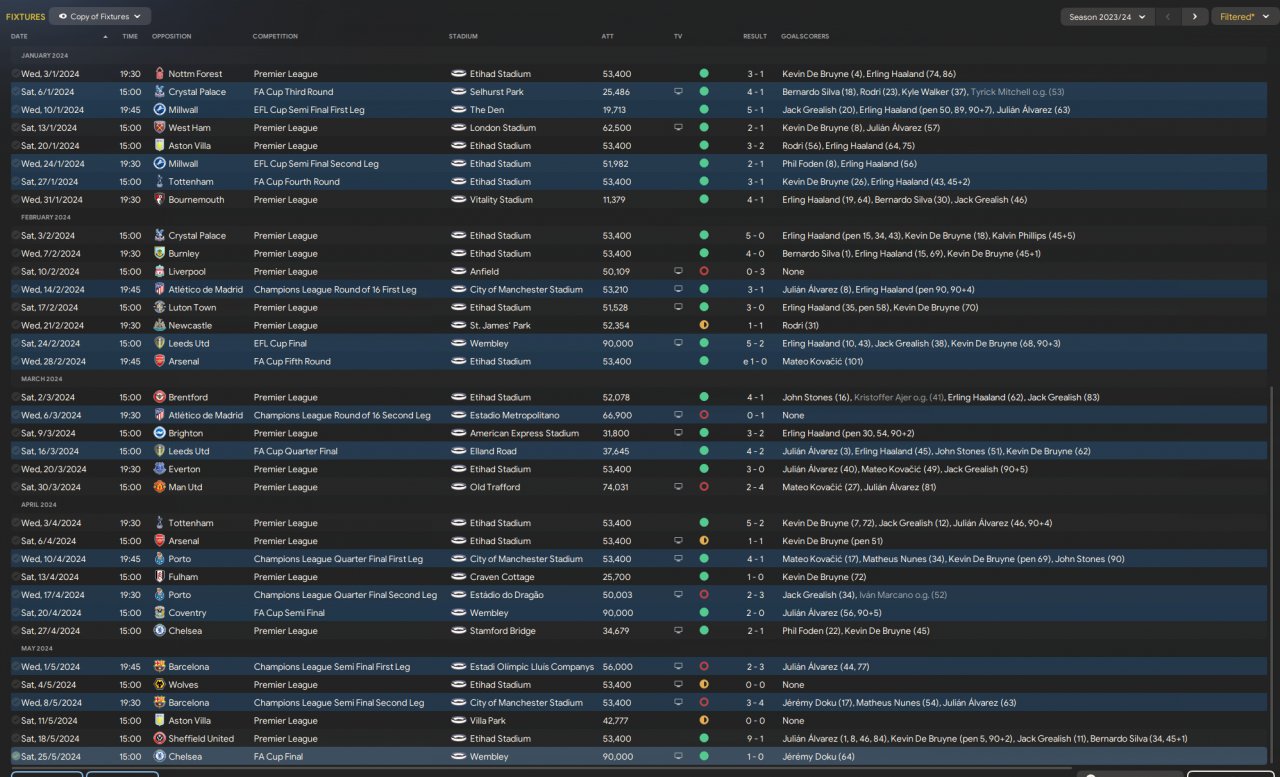The width and height of the screenshot is (1280, 777).
Task: Sort by the GOALSCORERS column header
Action: 805,37
